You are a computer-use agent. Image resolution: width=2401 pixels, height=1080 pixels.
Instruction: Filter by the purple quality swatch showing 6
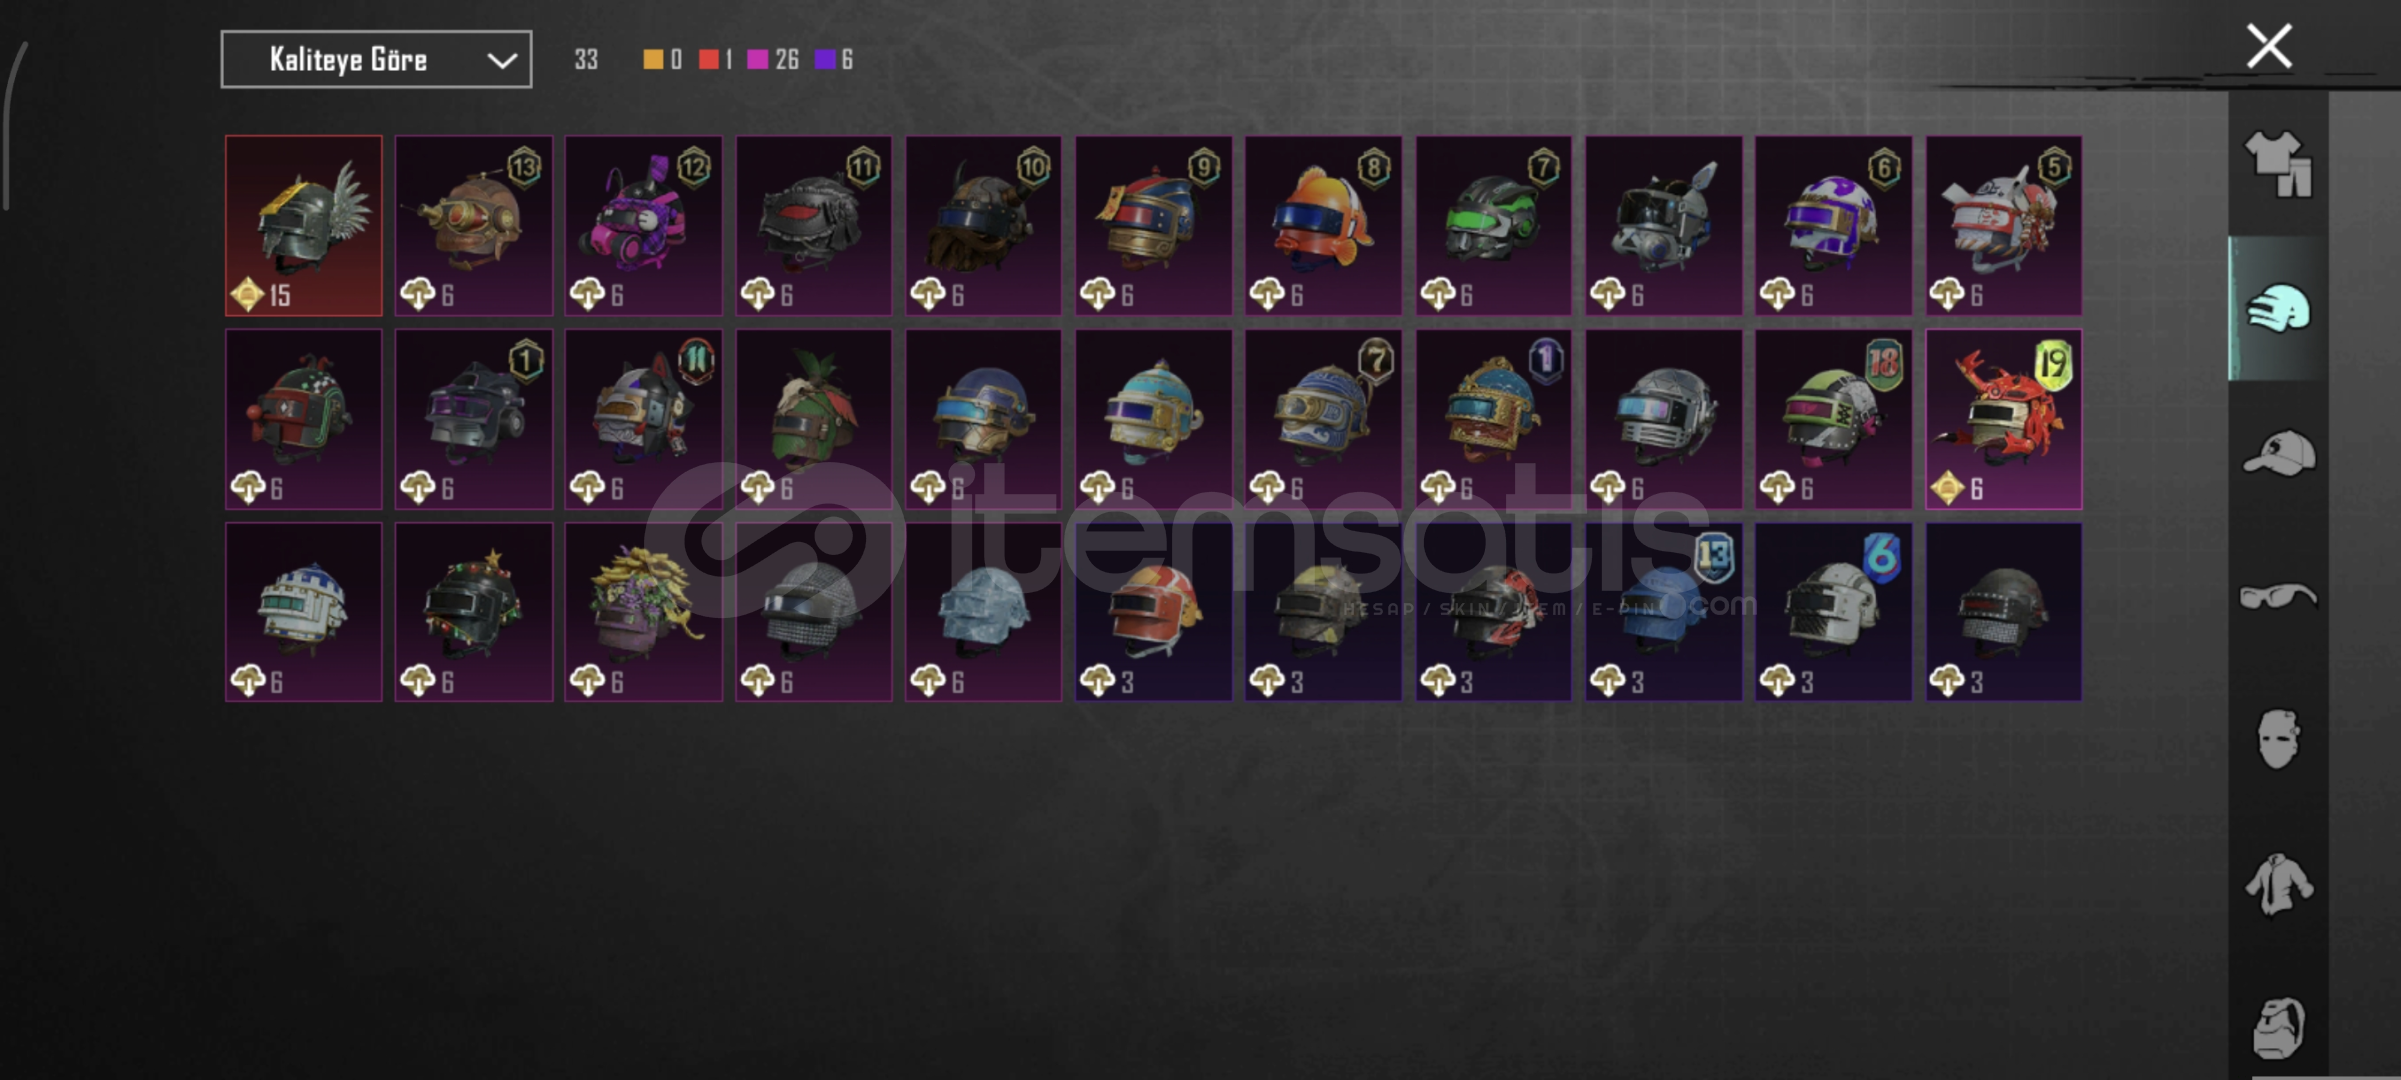[825, 60]
